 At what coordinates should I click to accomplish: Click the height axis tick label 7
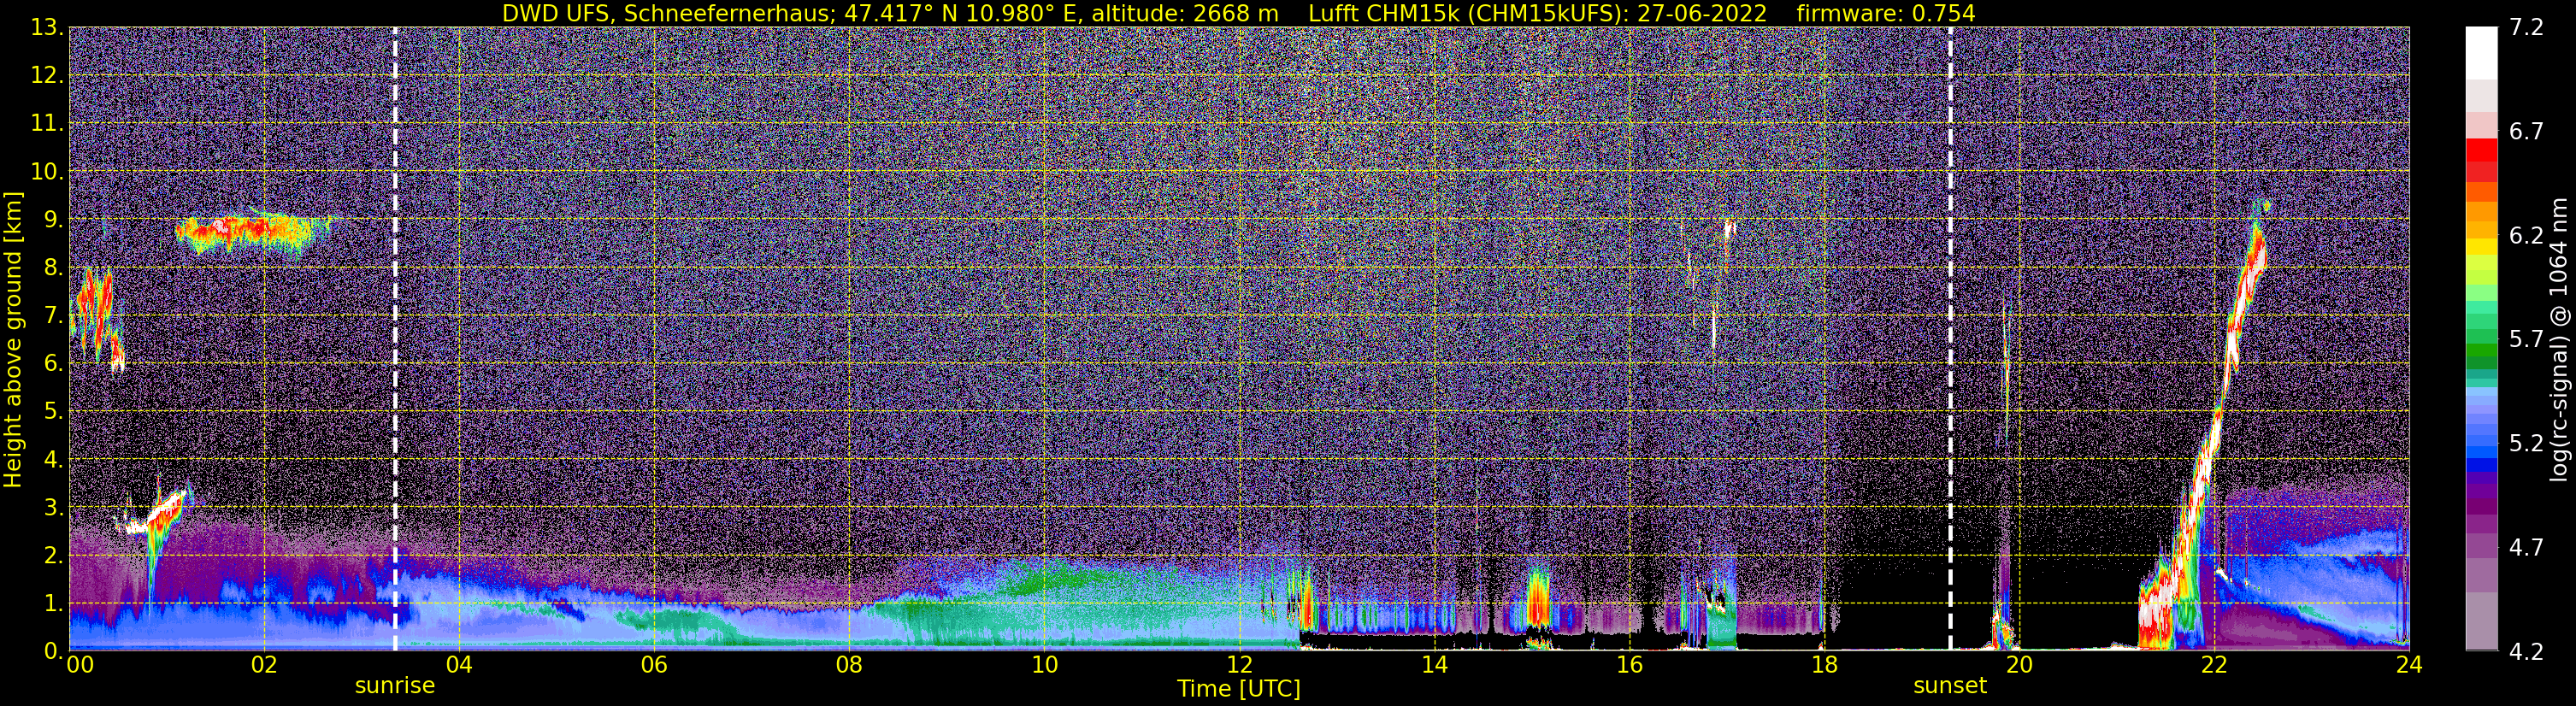[53, 316]
